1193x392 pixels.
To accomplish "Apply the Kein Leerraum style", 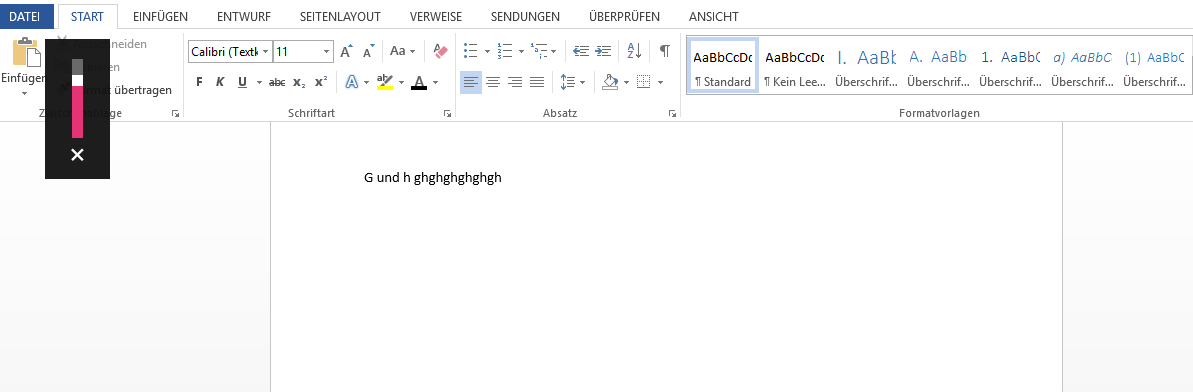I will tap(795, 66).
